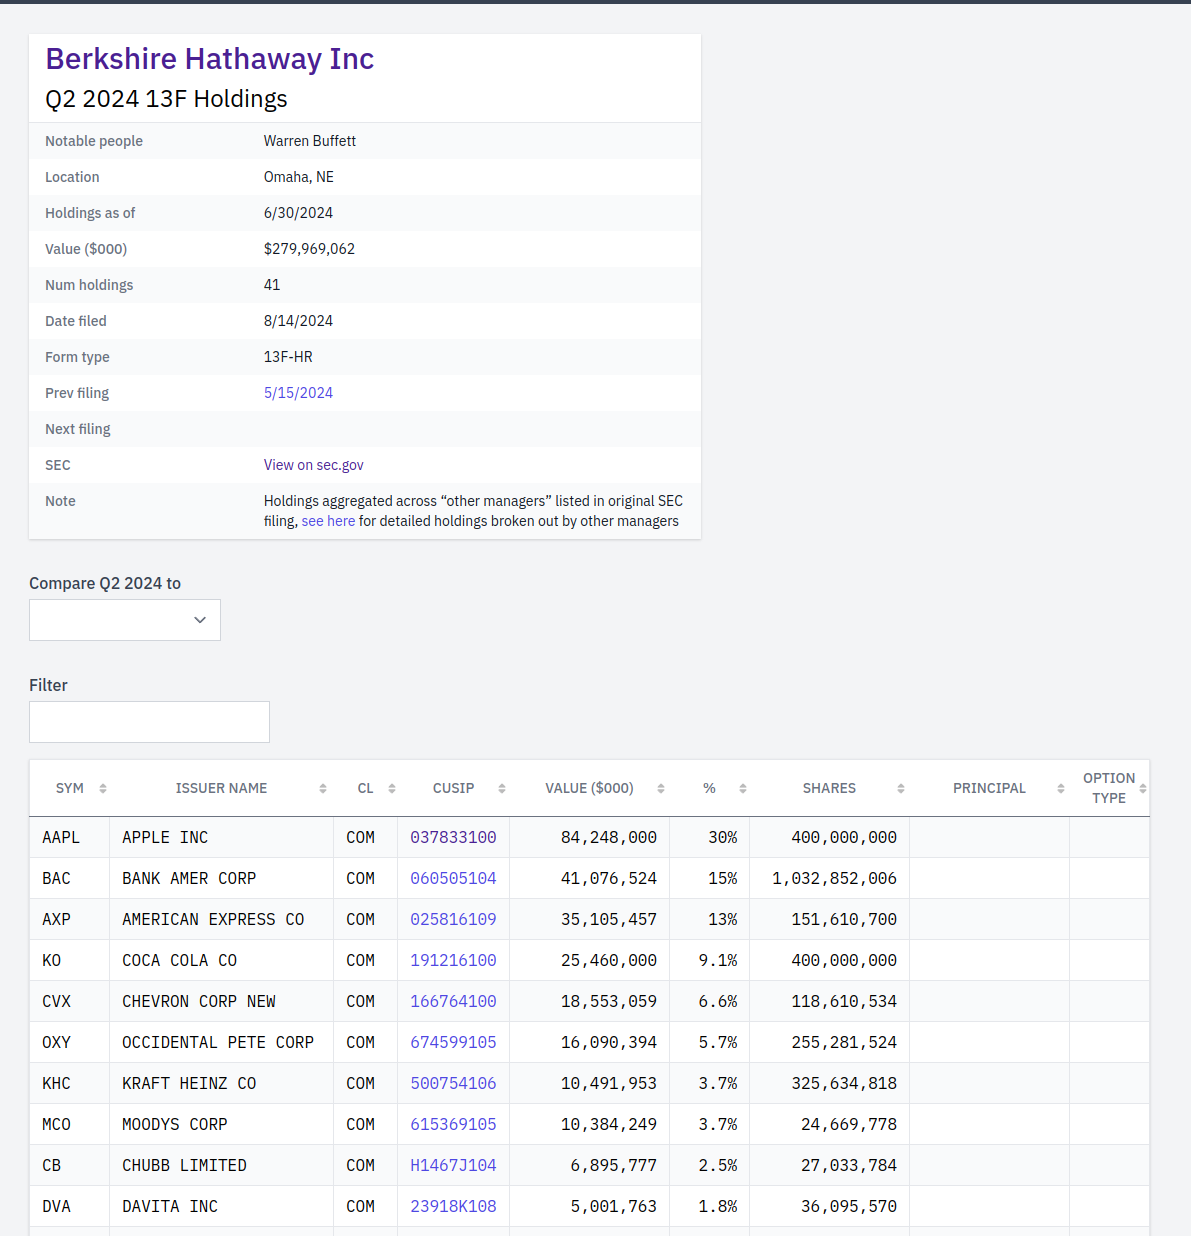The width and height of the screenshot is (1191, 1236).
Task: Click the OCCIDENTAL PETE CORP issuer name
Action: tap(218, 1043)
